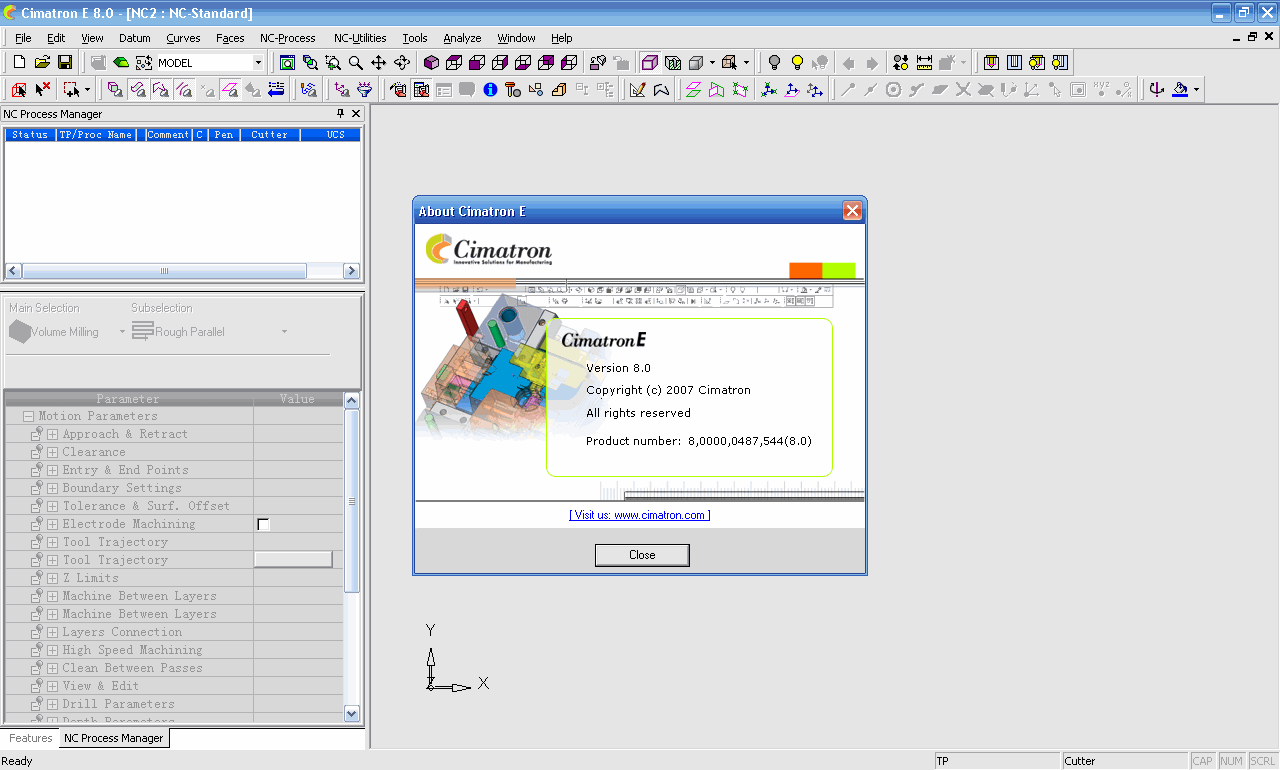This screenshot has height=770, width=1280.
Task: Click the TP/Proc Name column header
Action: tap(96, 134)
